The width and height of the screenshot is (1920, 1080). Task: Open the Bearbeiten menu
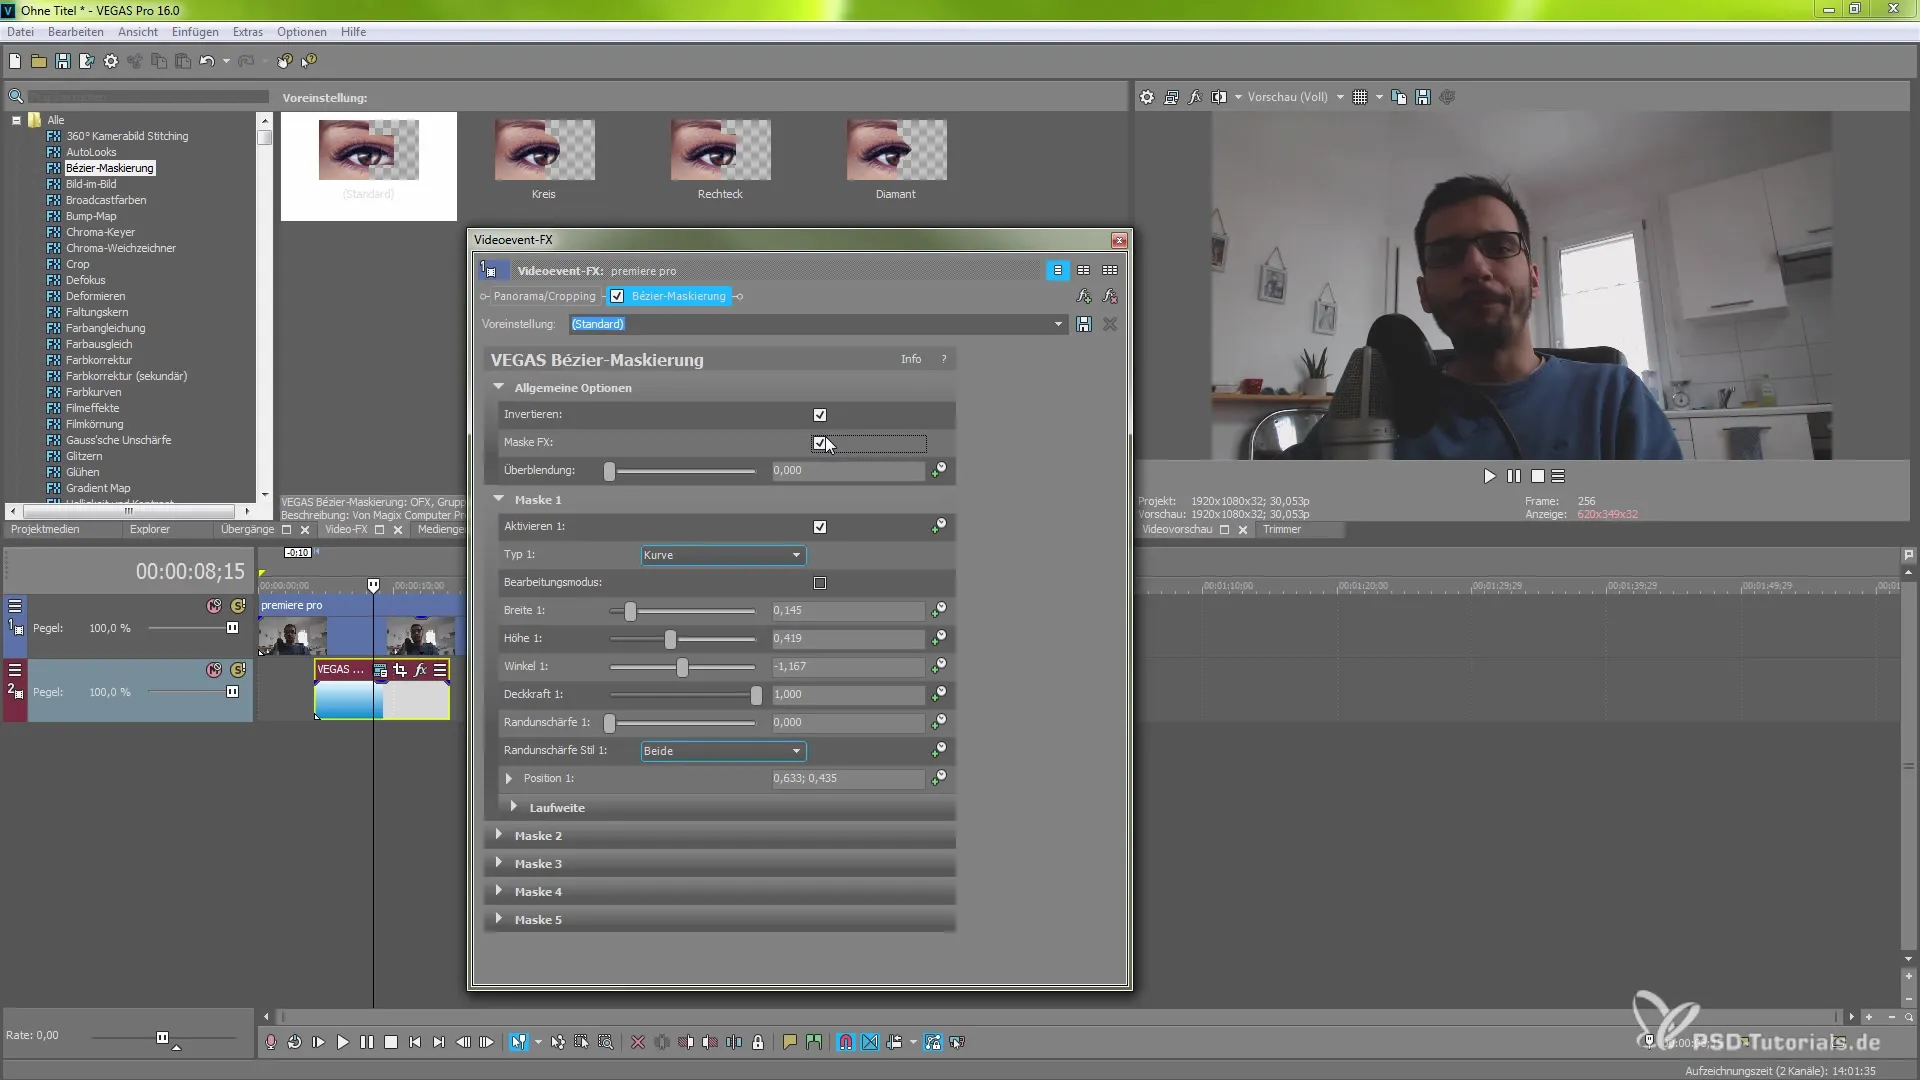point(76,32)
